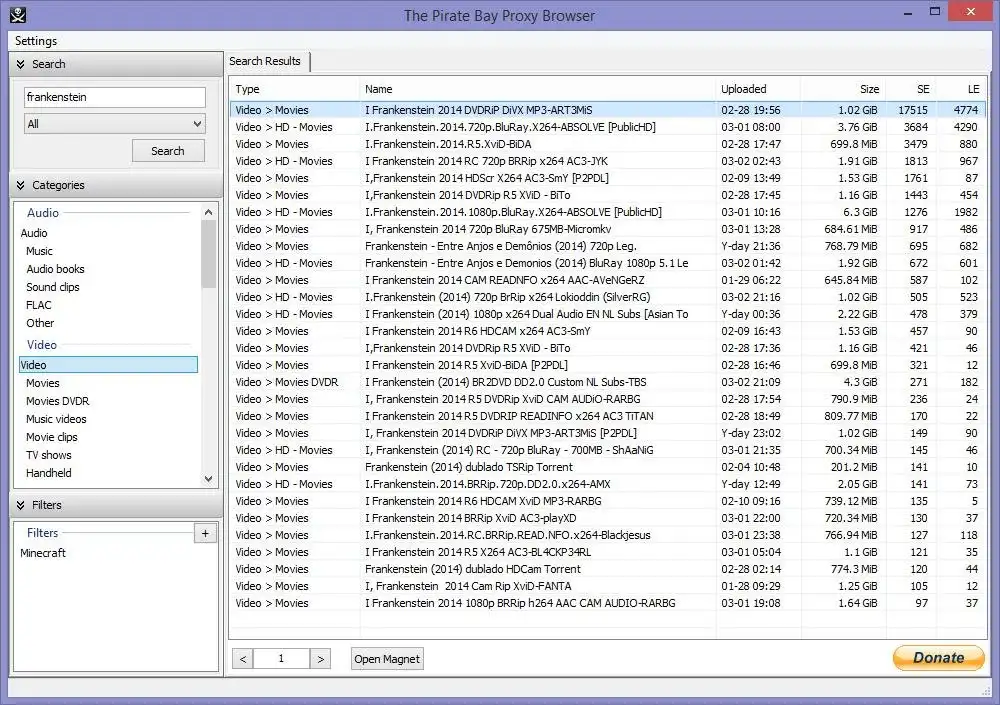Select I Frankenstein 2014 DVDRiP DiVX MP3-ART3MiS row
The width and height of the screenshot is (1000, 705).
click(608, 110)
